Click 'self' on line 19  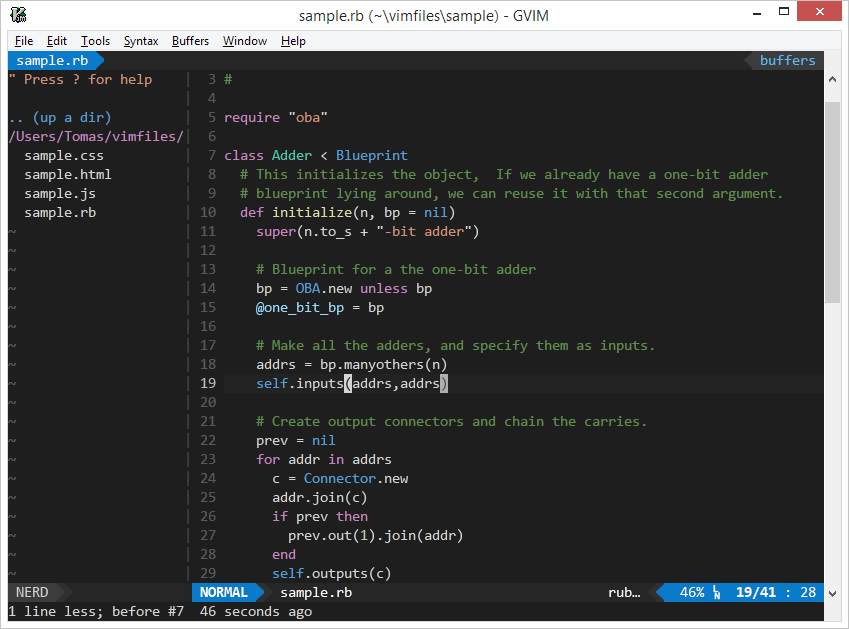272,384
